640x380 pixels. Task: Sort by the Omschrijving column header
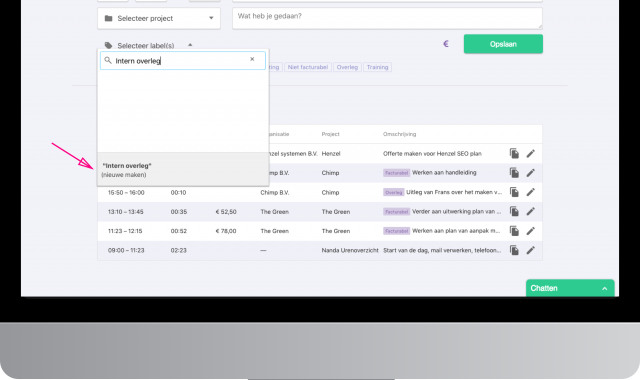point(399,134)
